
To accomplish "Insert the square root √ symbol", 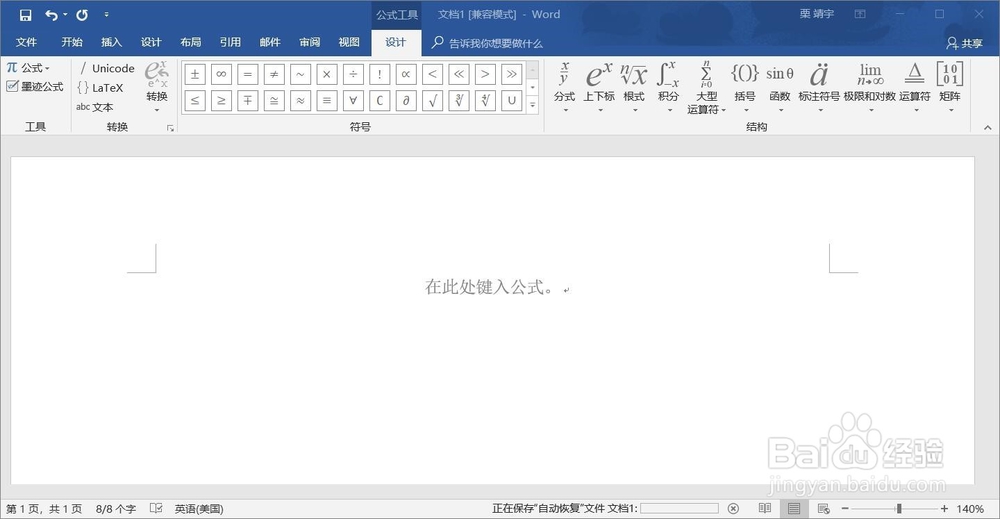I will click(x=432, y=101).
